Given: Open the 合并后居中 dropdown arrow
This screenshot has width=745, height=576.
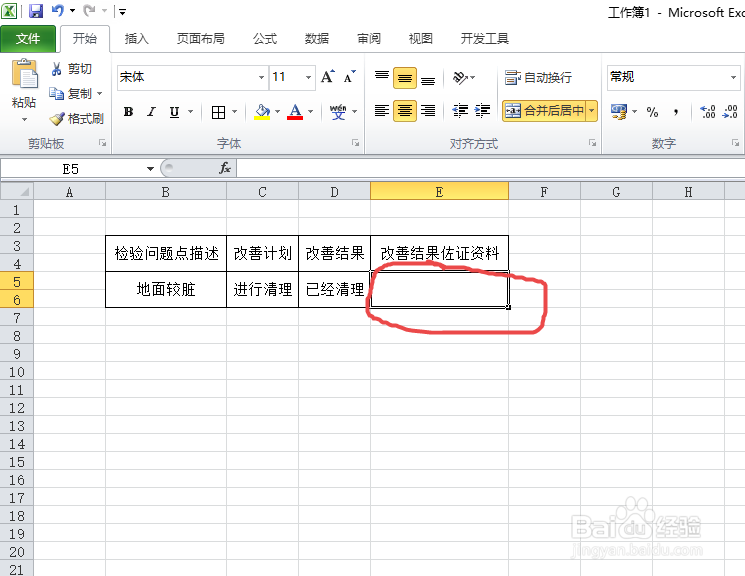Looking at the screenshot, I should pos(592,111).
